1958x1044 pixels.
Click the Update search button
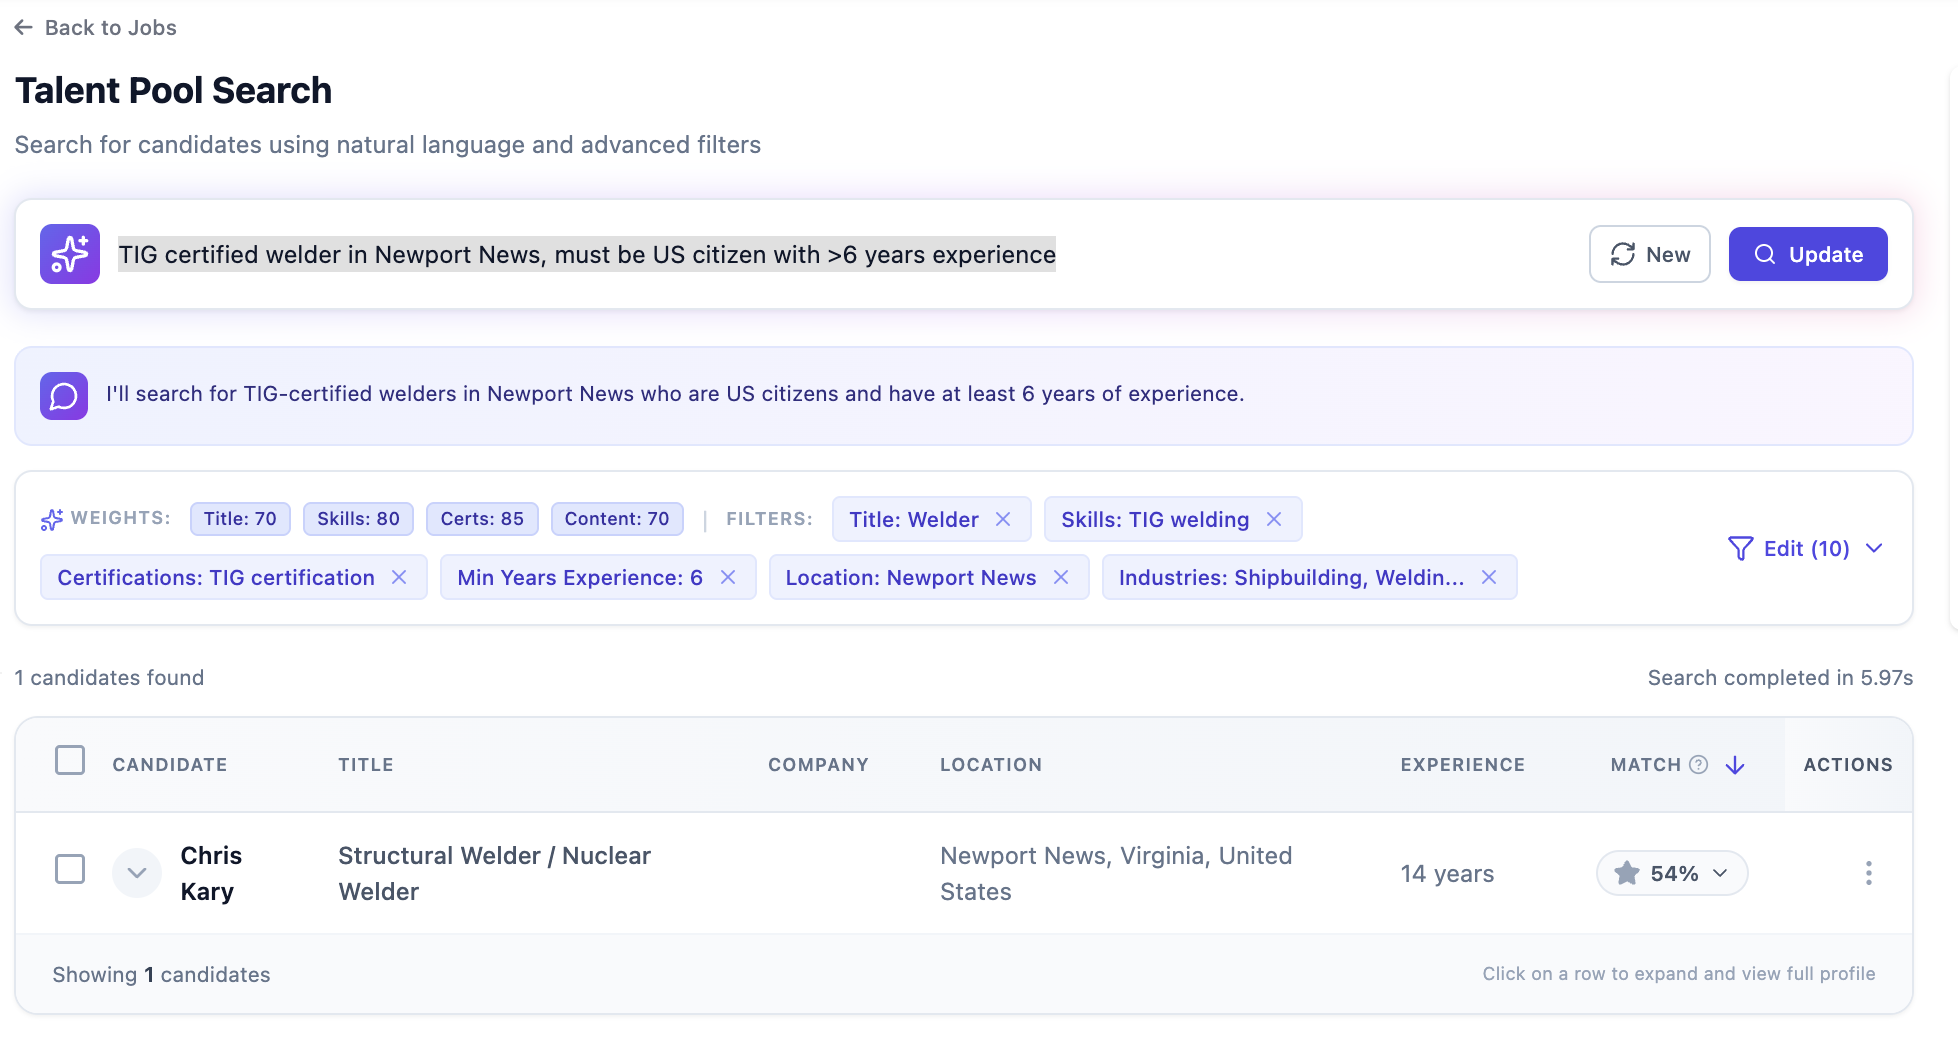tap(1808, 254)
